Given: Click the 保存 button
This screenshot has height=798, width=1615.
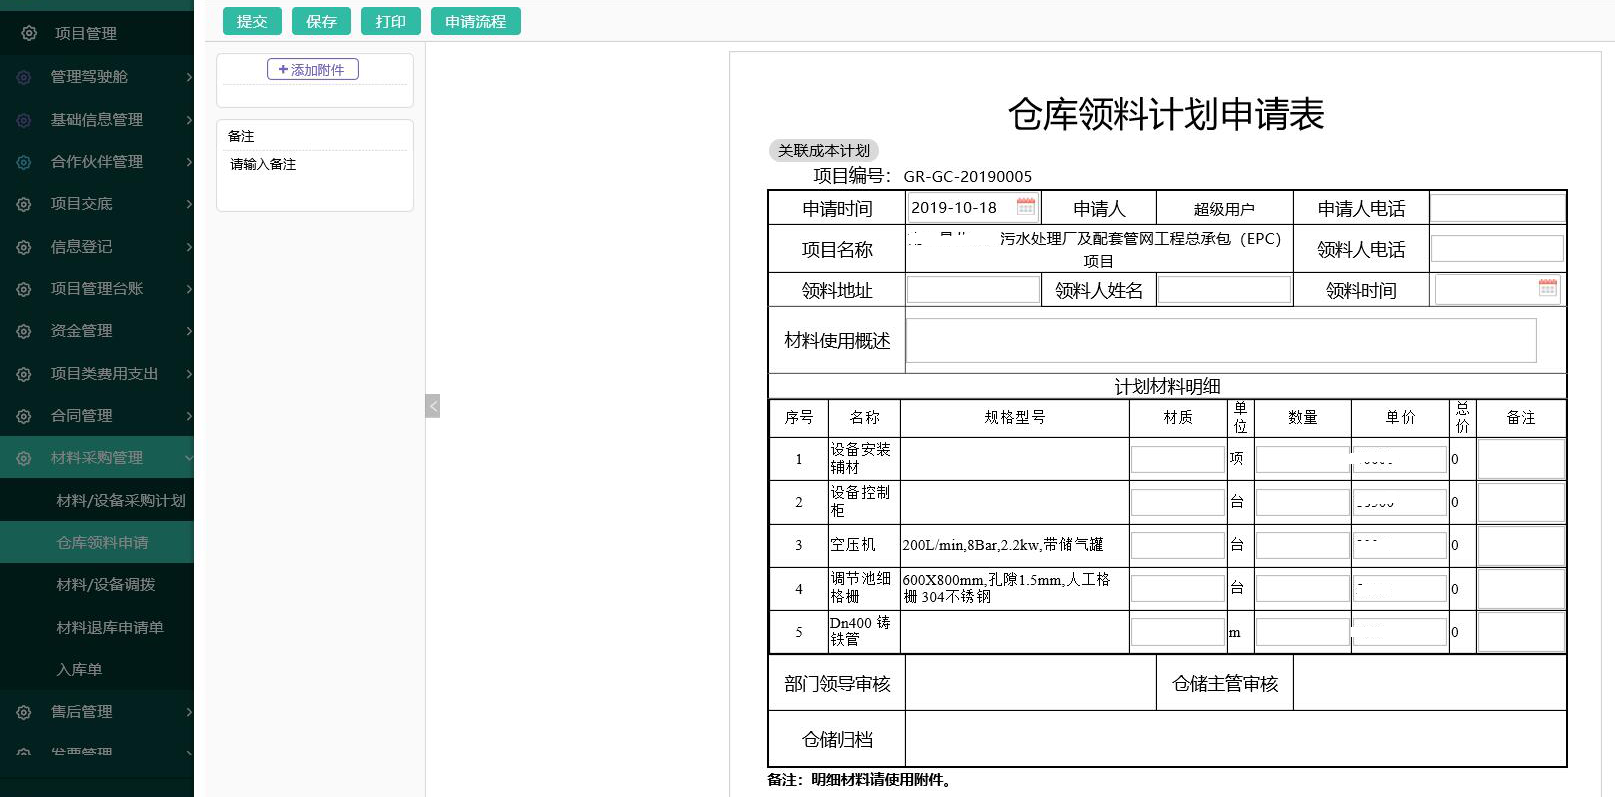Looking at the screenshot, I should tap(321, 21).
